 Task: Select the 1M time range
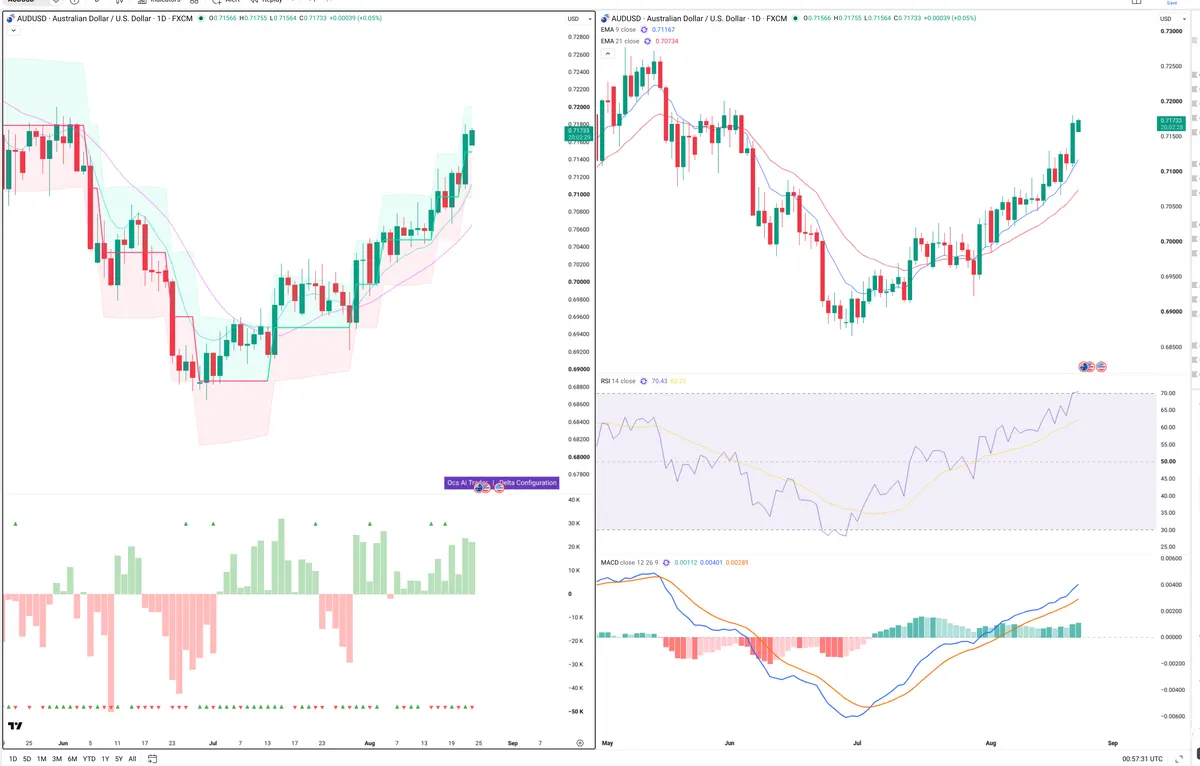tap(42, 759)
